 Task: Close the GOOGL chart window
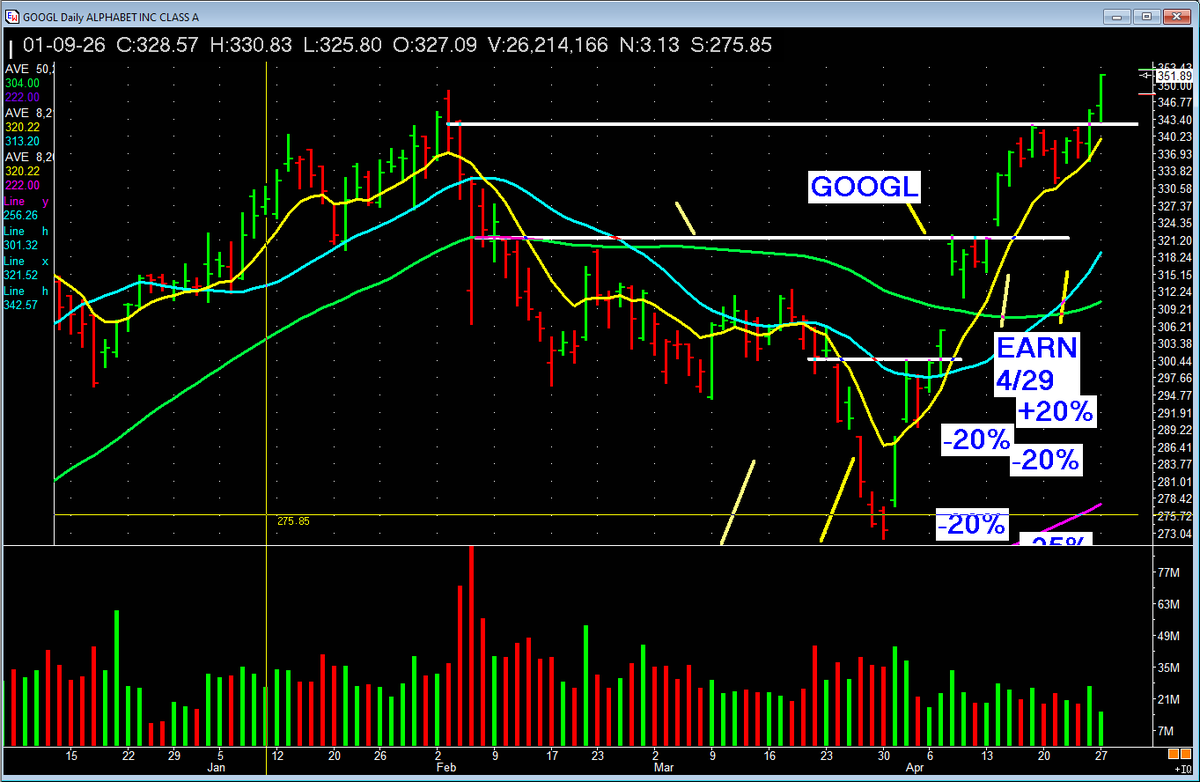(1175, 15)
